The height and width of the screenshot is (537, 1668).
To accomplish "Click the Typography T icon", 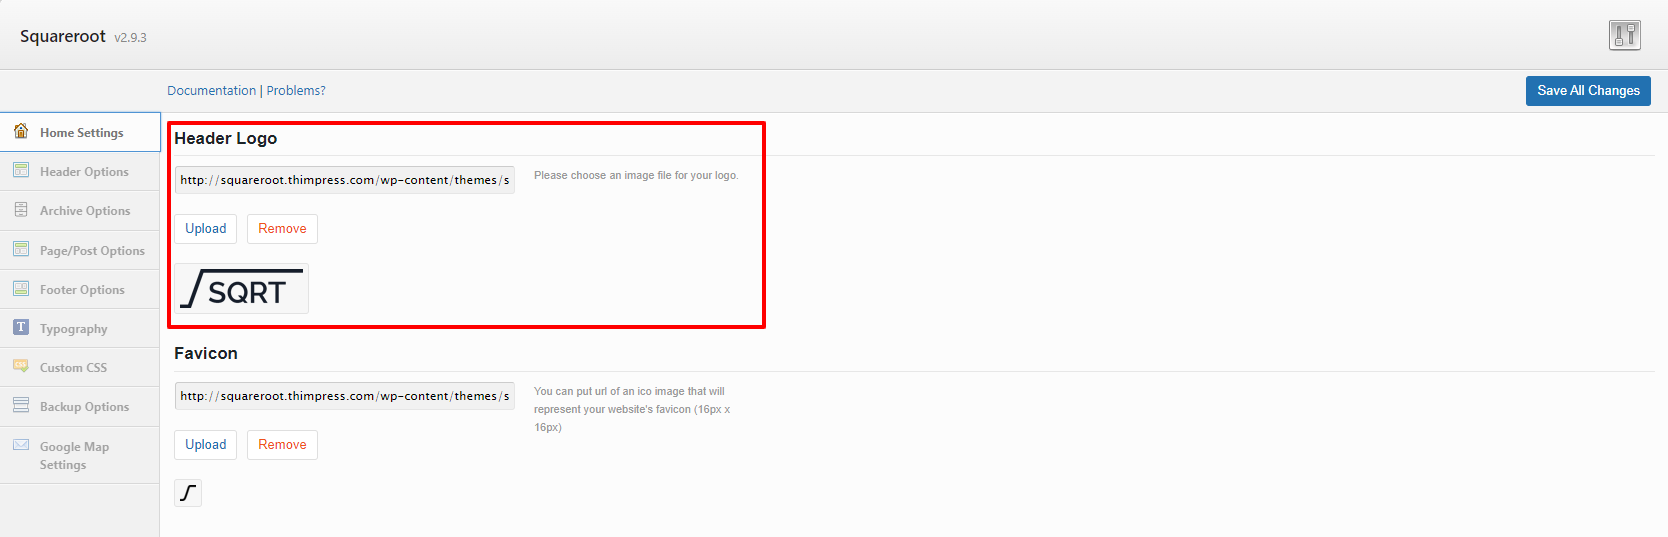I will click(21, 327).
